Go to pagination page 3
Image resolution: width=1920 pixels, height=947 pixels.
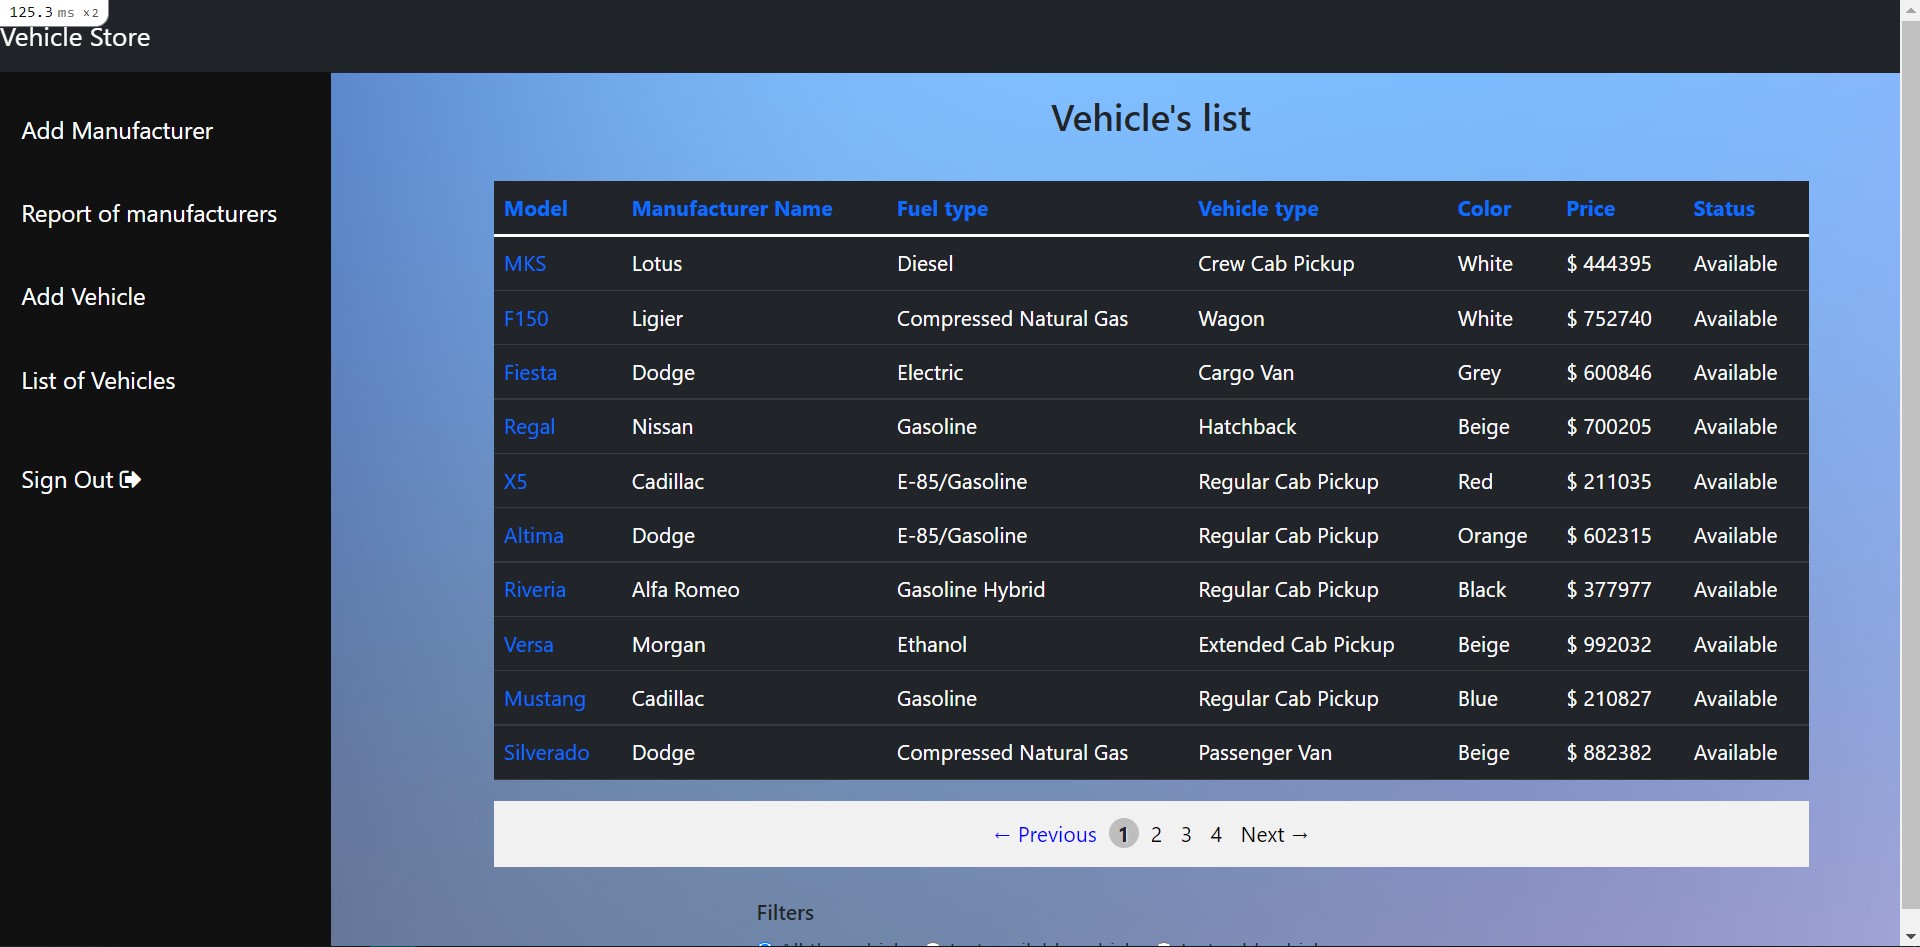click(x=1186, y=835)
